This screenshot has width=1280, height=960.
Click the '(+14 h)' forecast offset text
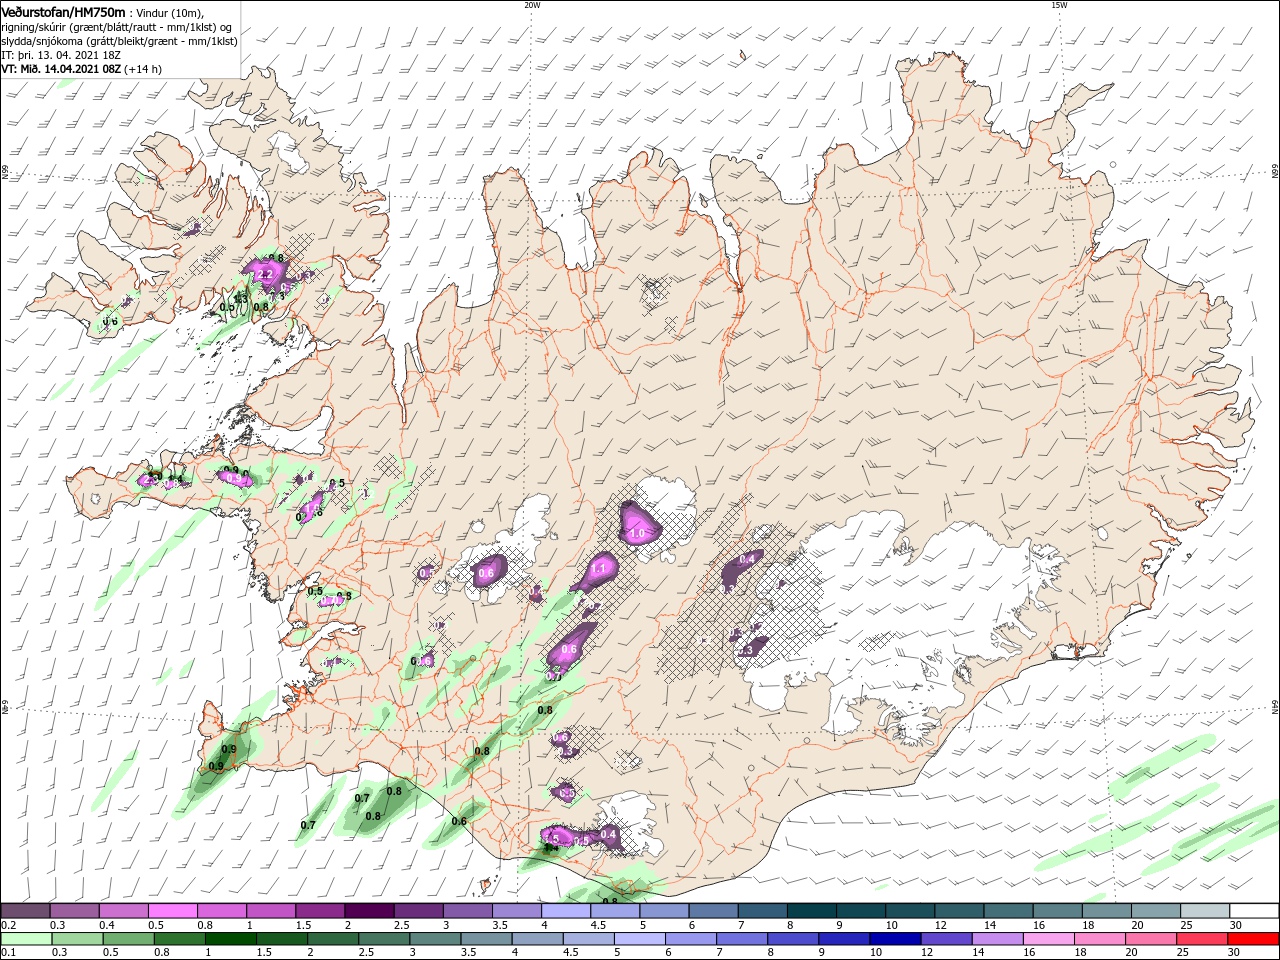[144, 69]
